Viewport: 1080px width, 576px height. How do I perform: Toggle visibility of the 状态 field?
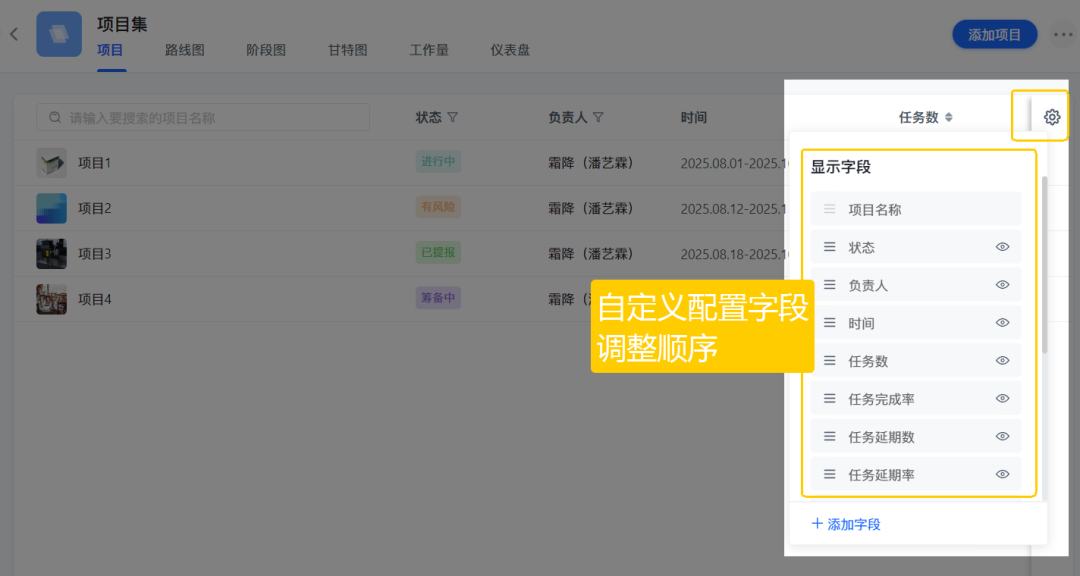tap(1002, 247)
